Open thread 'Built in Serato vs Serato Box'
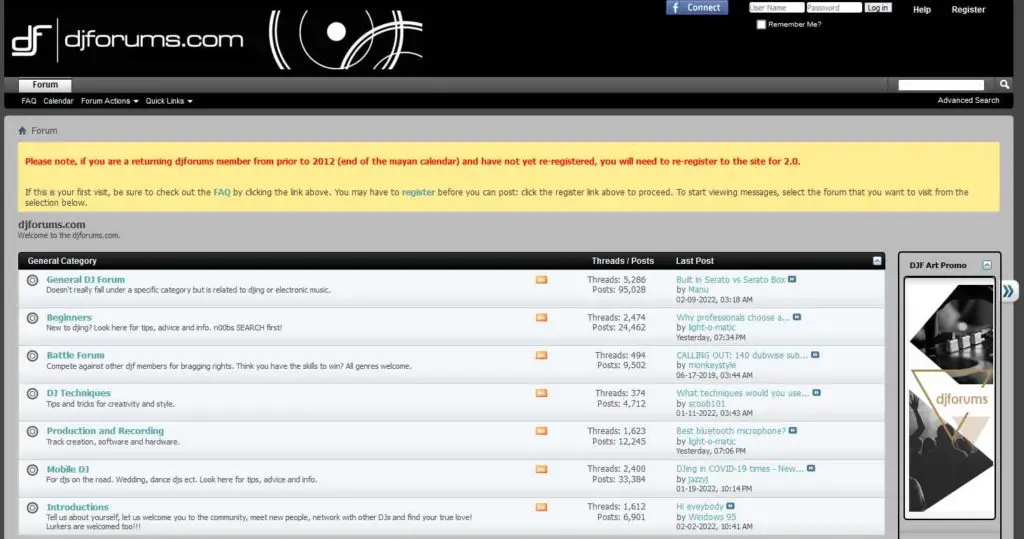 click(731, 280)
